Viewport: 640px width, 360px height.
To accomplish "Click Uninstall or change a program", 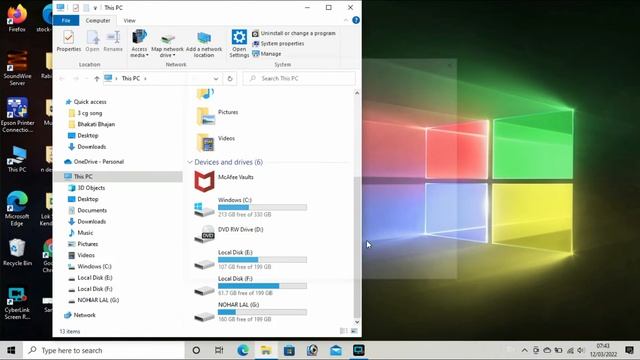I will 294,33.
